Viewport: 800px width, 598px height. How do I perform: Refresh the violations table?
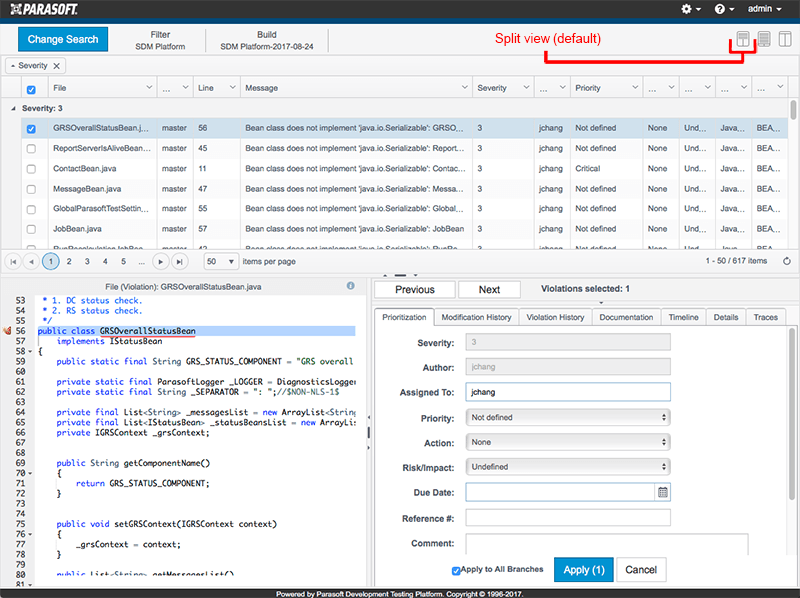tap(787, 261)
